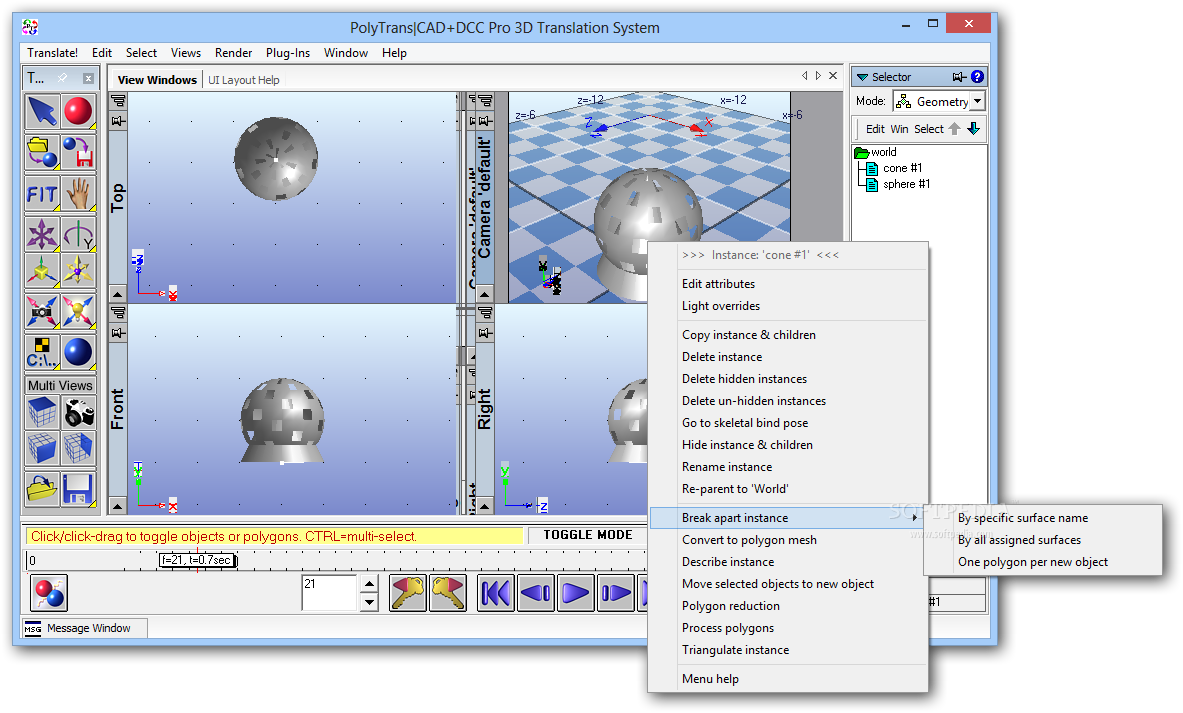Select the light bulb move tool

78,311
